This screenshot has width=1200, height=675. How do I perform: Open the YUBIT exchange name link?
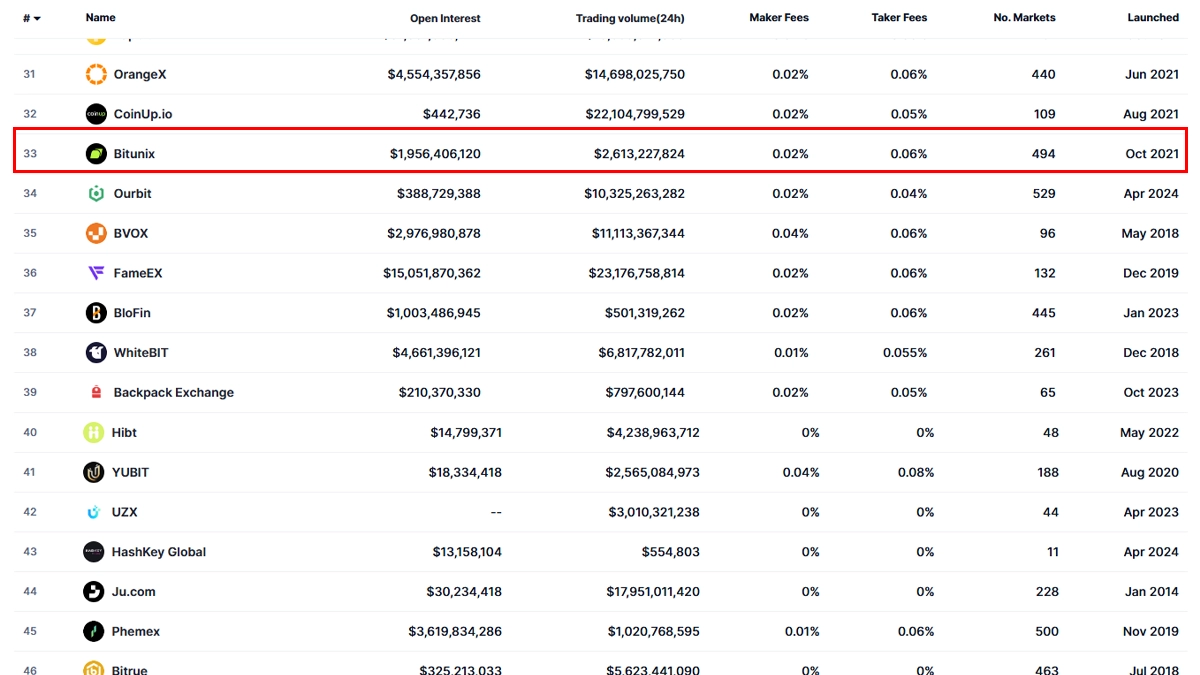(x=130, y=472)
